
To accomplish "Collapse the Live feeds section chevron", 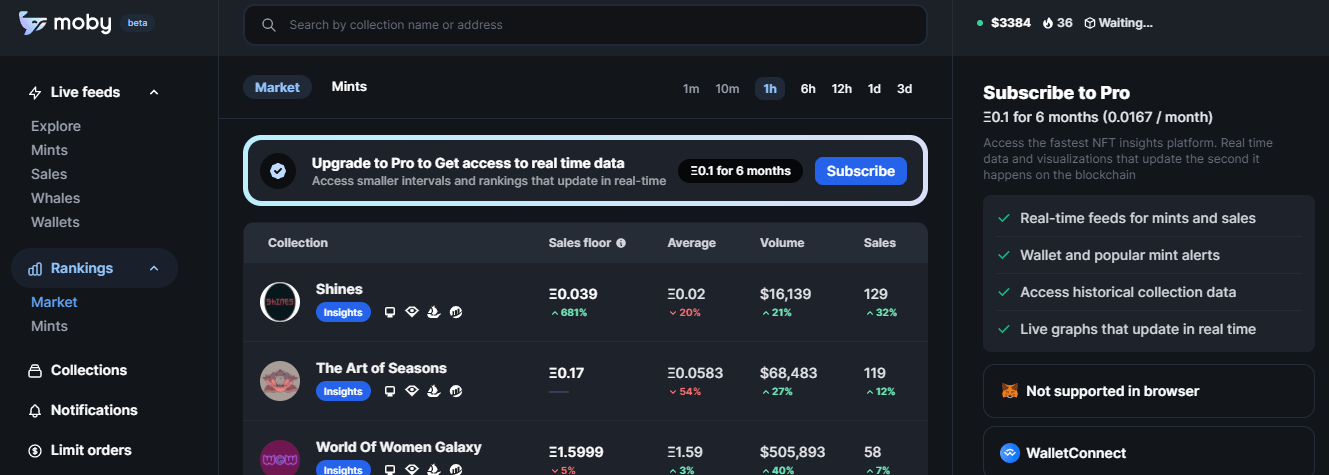I will (x=154, y=93).
